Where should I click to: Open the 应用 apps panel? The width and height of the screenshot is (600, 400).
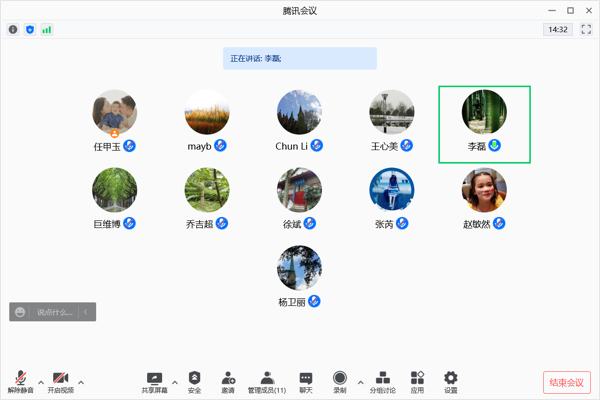pos(417,381)
